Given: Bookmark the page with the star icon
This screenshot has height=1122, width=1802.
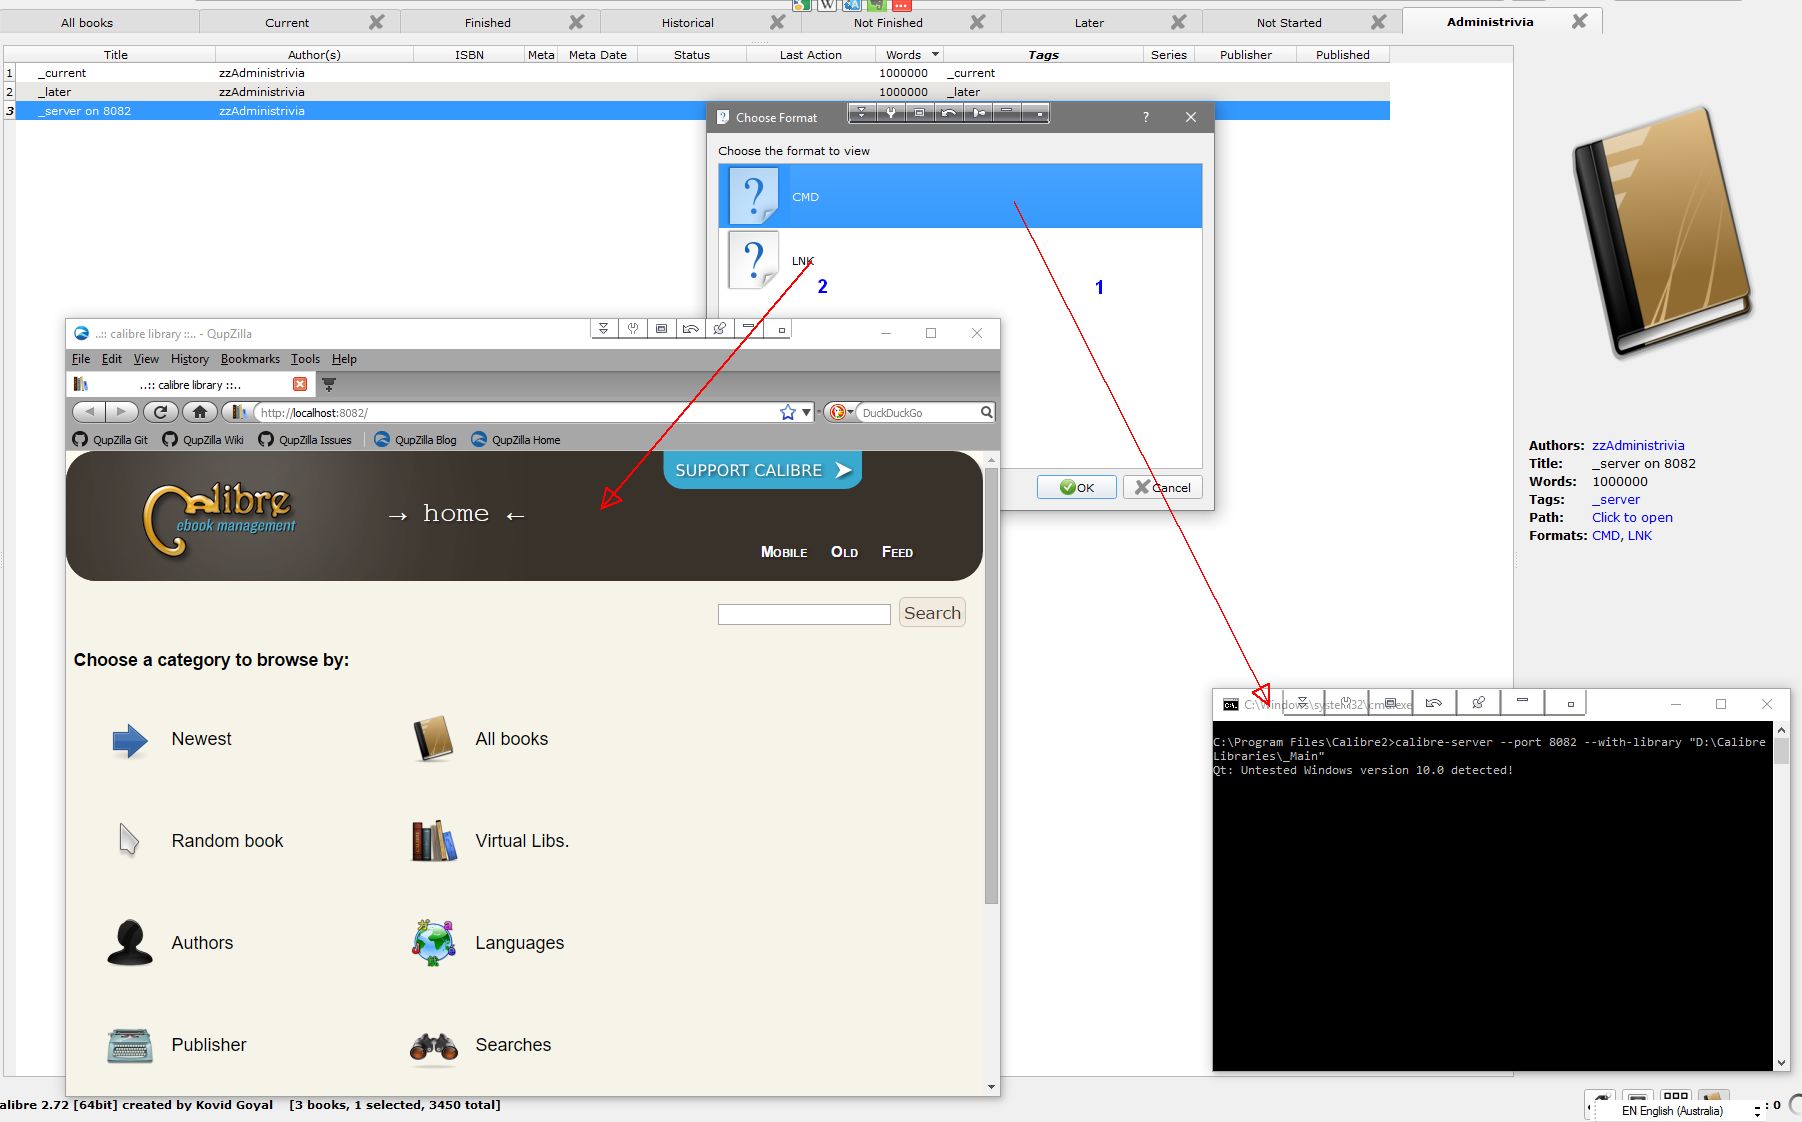Looking at the screenshot, I should coord(788,412).
